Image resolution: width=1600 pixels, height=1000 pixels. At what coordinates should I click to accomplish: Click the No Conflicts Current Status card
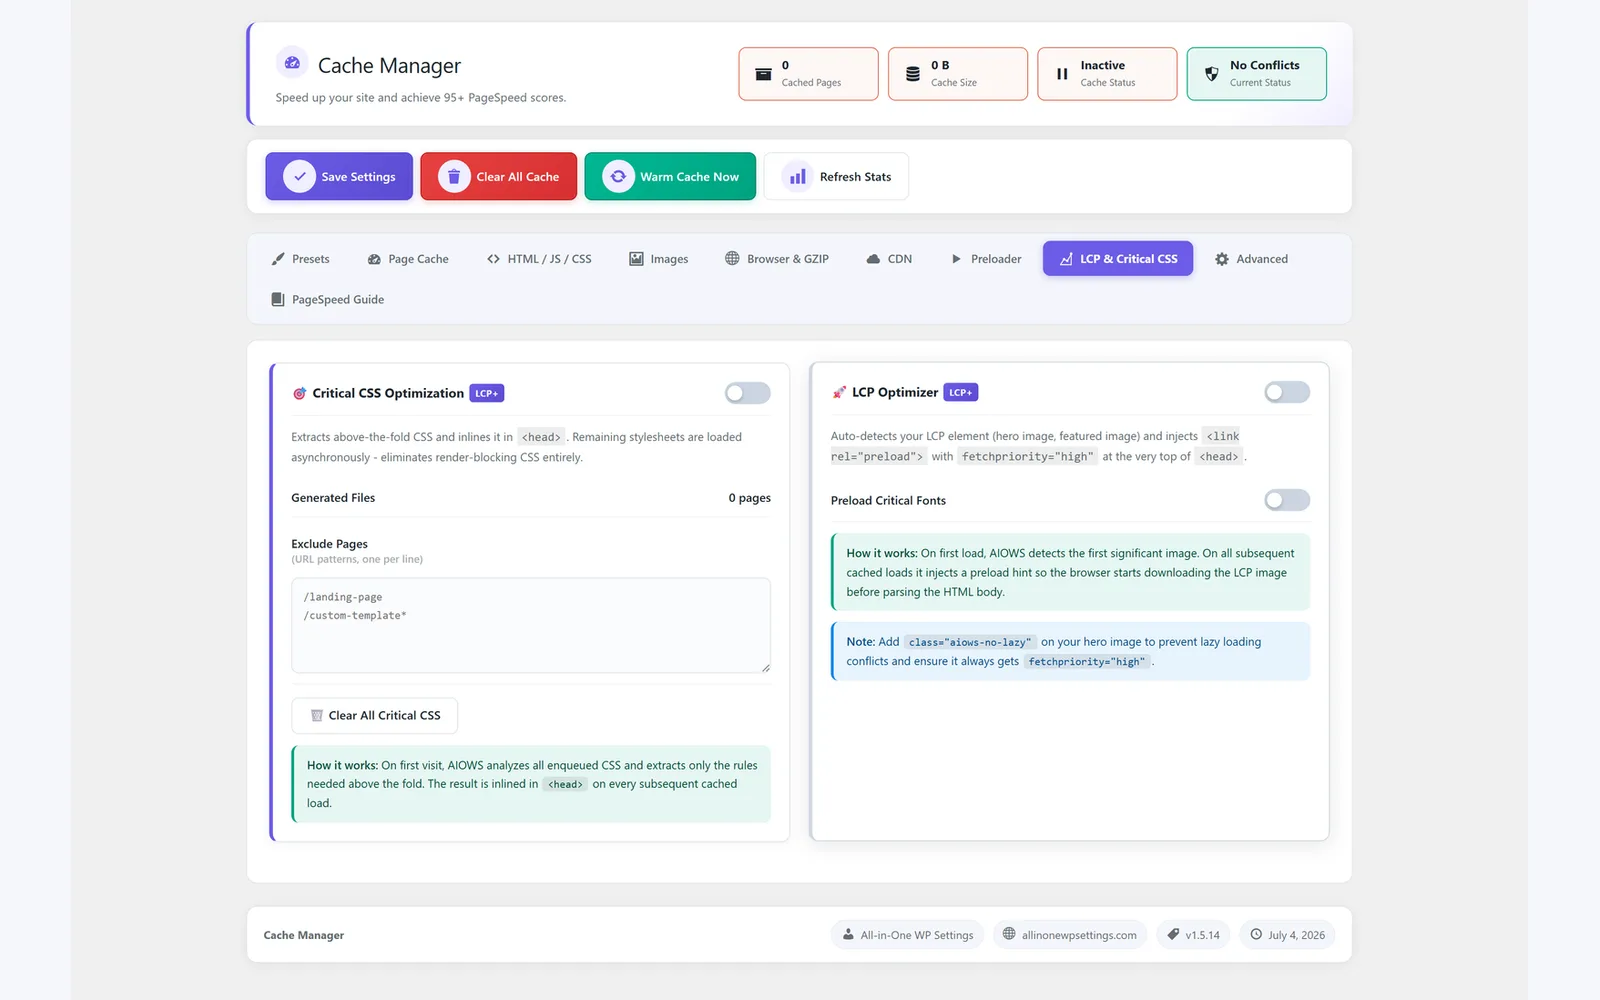[x=1257, y=74]
